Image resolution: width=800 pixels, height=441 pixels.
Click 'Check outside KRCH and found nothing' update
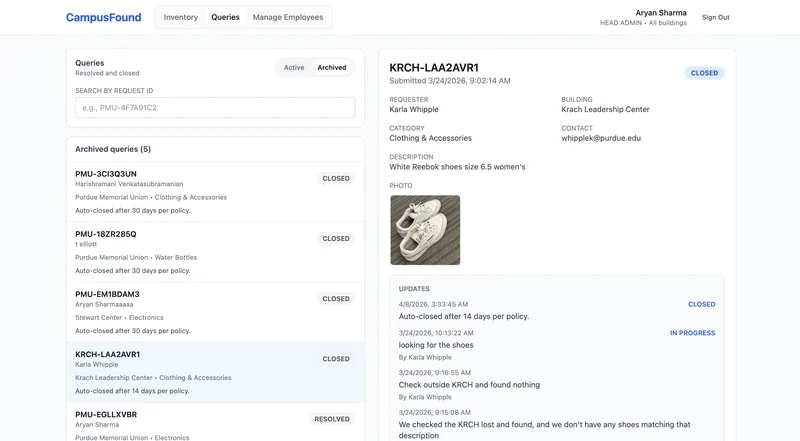click(469, 385)
